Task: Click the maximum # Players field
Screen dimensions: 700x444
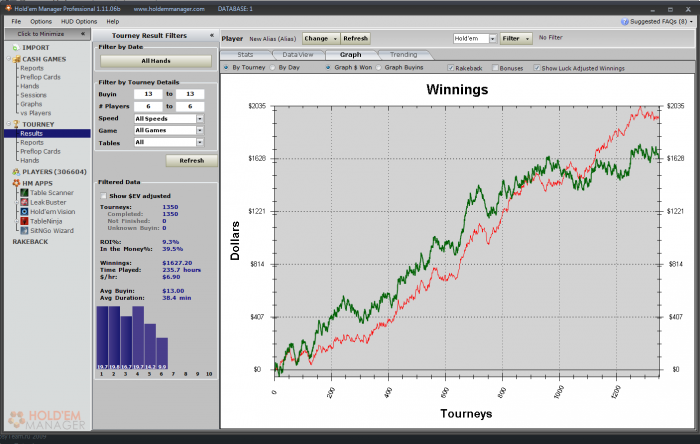Action: pos(190,106)
